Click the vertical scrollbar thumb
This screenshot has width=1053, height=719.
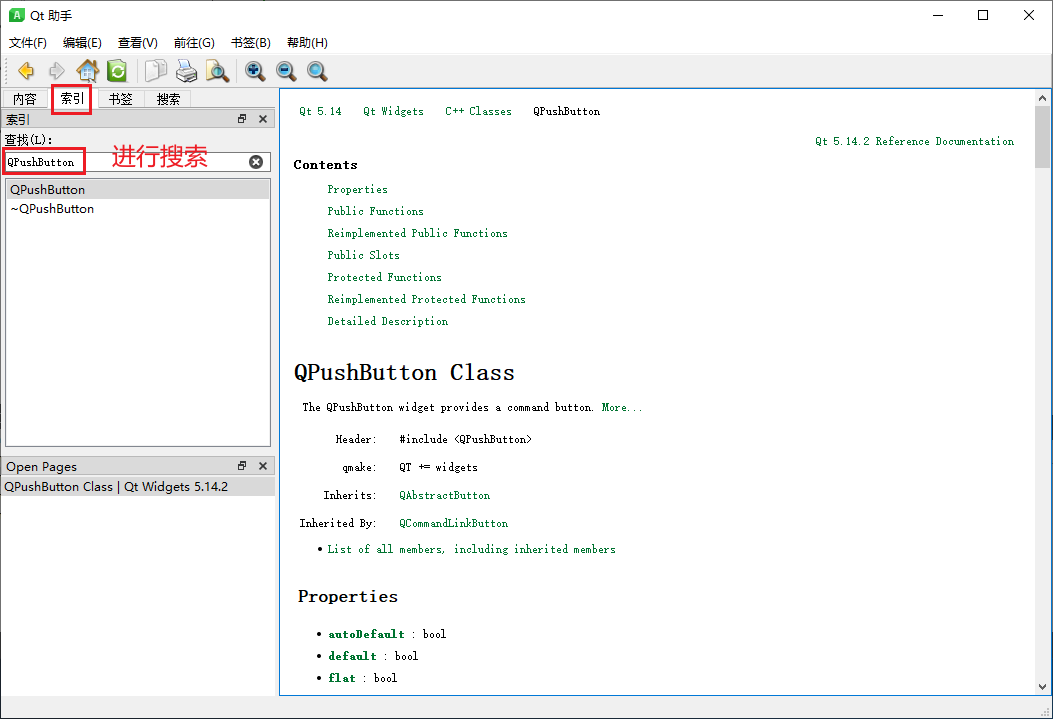click(1042, 137)
